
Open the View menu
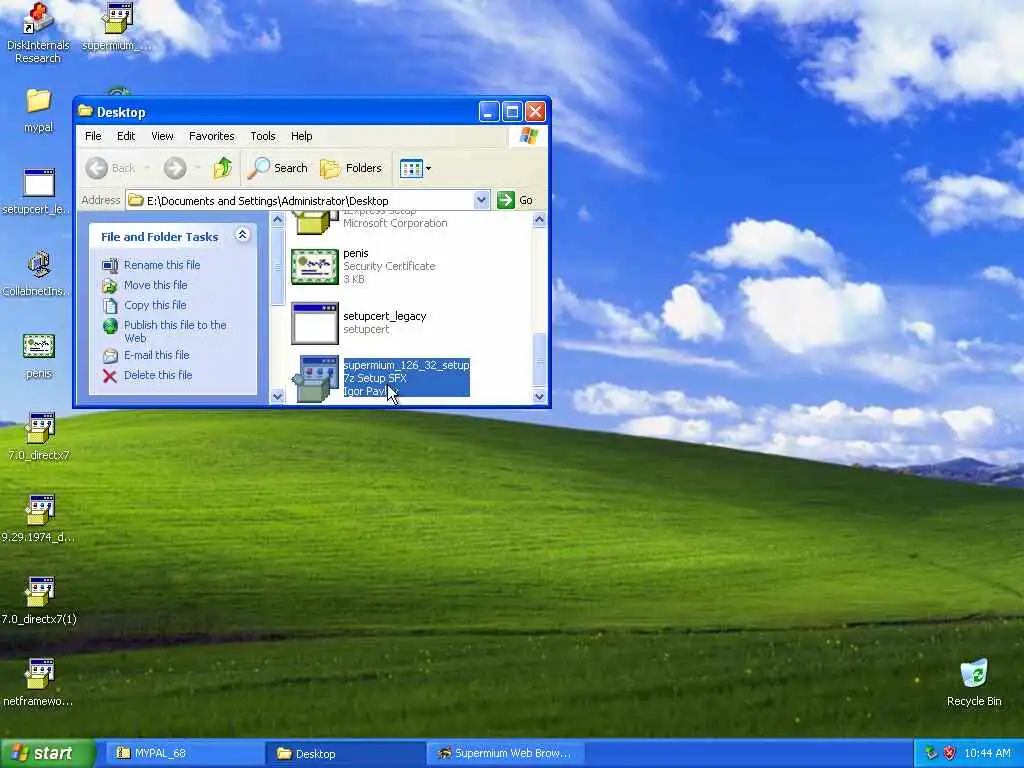click(163, 136)
